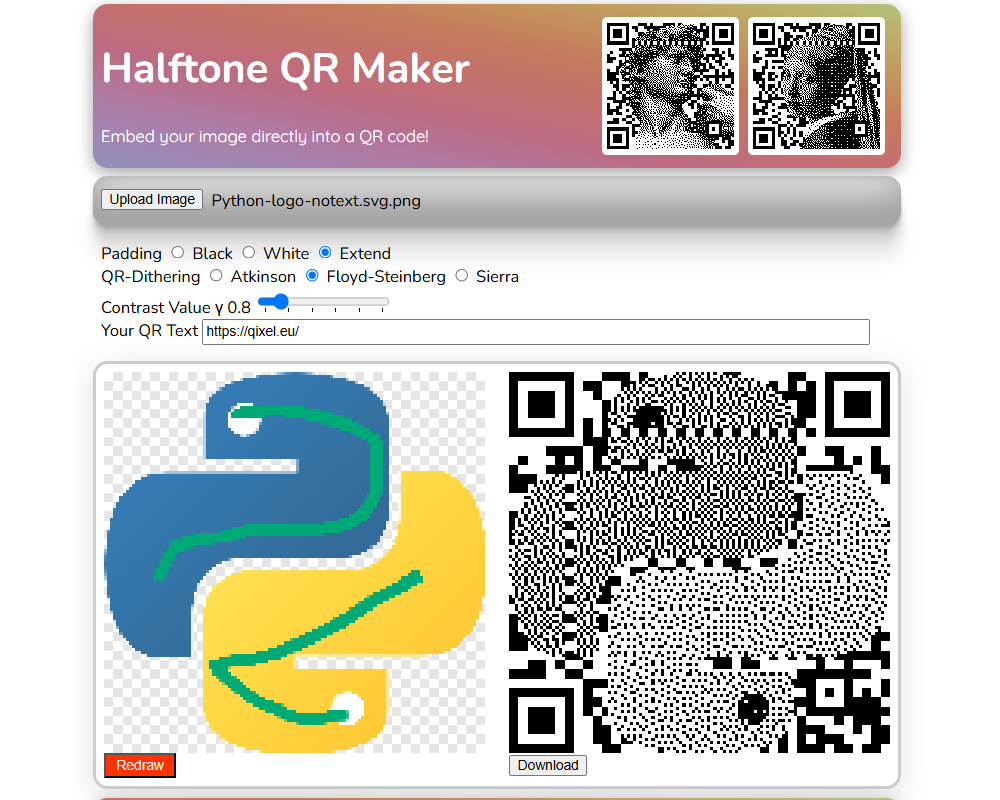Click the Halftone QR Maker title
Image resolution: width=1000 pixels, height=800 pixels.
(x=285, y=68)
